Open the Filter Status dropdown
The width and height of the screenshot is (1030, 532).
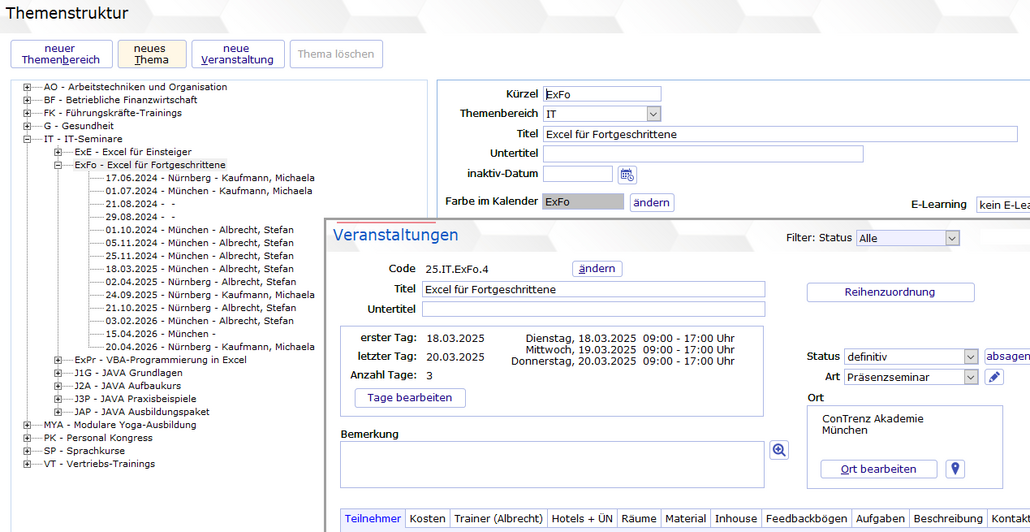pos(951,238)
